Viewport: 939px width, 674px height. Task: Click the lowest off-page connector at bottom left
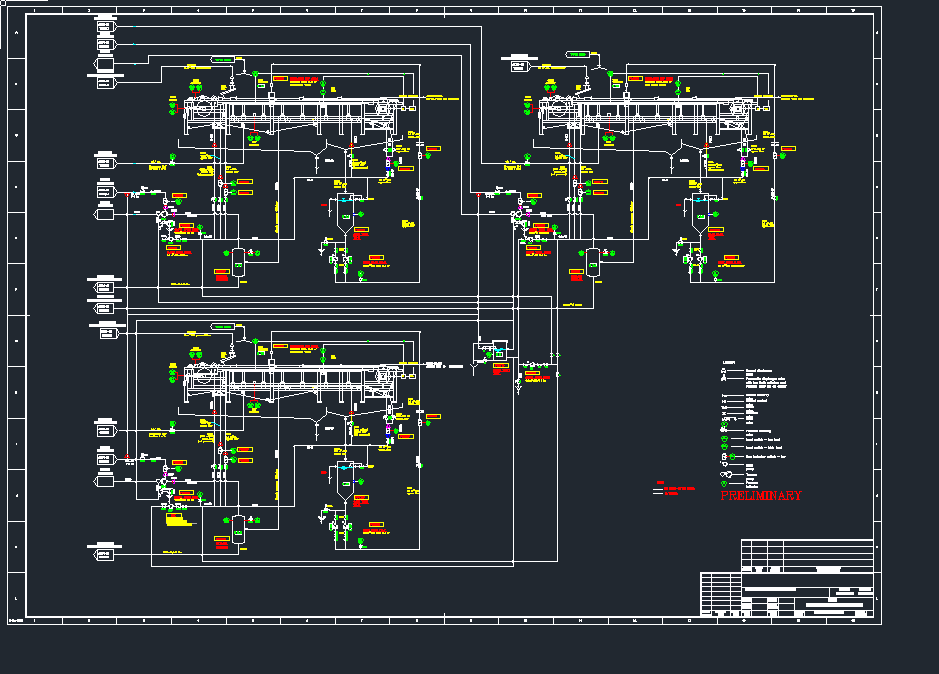point(104,553)
